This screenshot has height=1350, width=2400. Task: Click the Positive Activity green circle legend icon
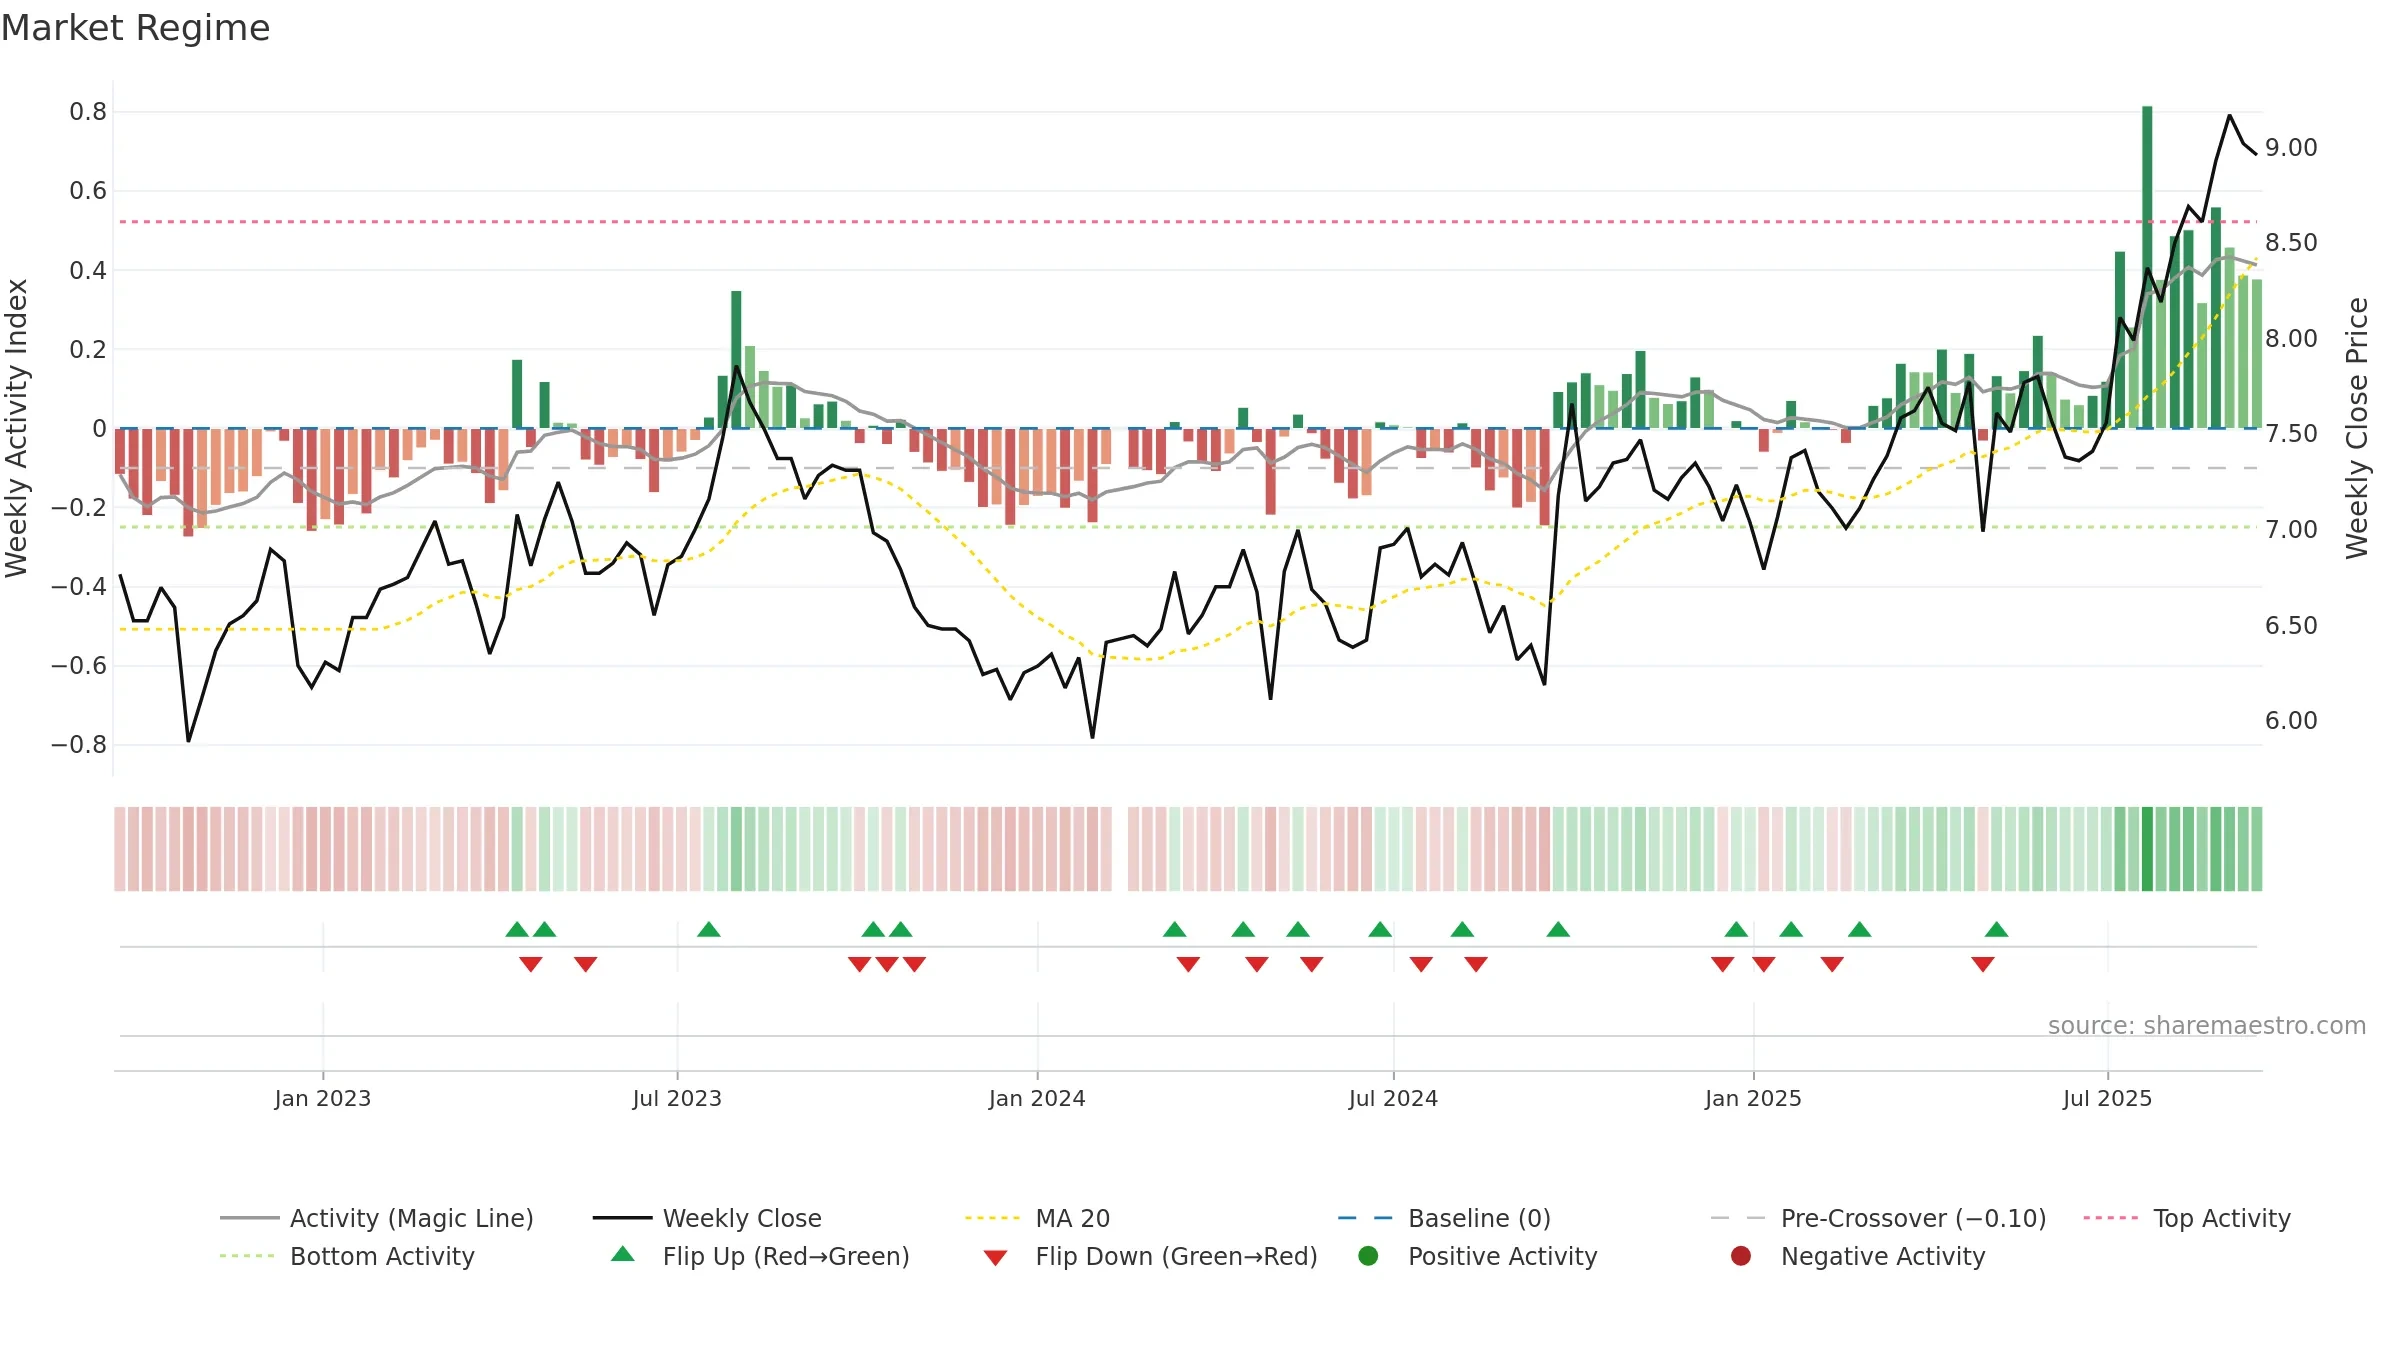point(1368,1255)
